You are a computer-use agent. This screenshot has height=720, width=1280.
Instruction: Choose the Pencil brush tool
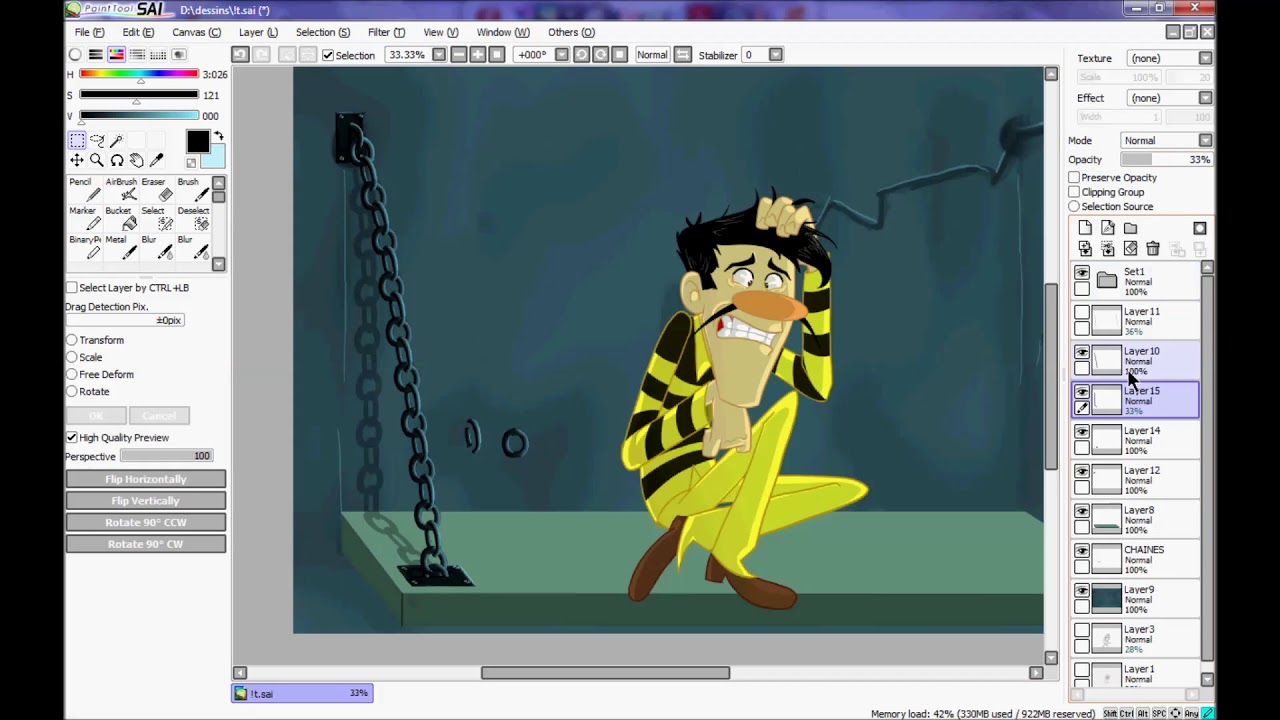click(83, 190)
